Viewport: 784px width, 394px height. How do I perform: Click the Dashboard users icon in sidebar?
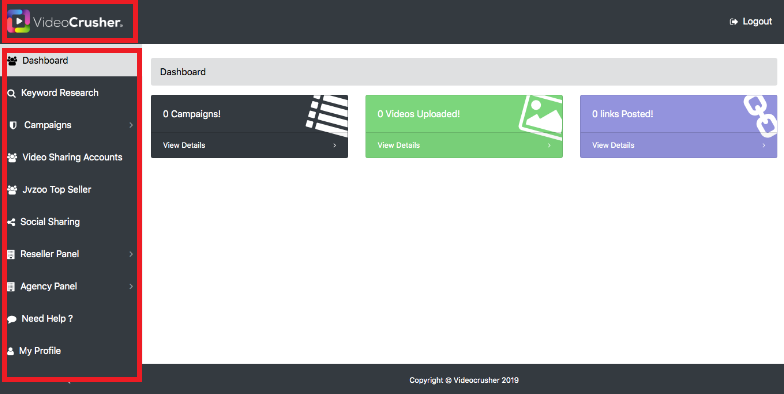click(x=12, y=61)
